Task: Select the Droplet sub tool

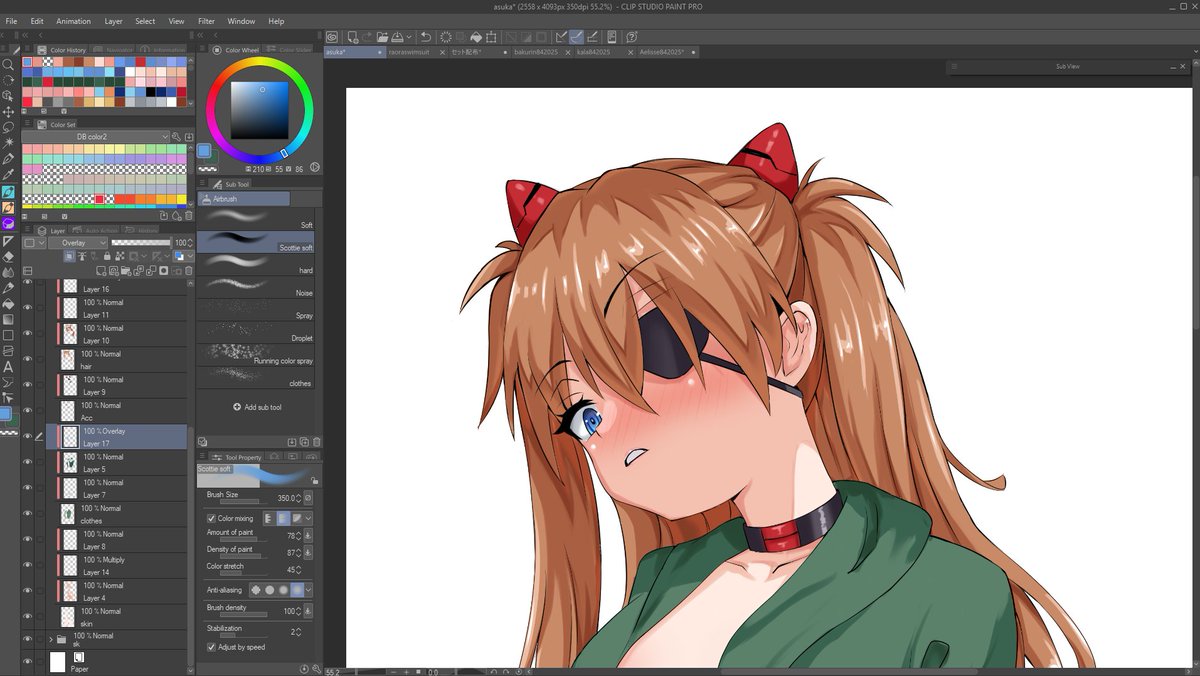Action: (x=256, y=332)
